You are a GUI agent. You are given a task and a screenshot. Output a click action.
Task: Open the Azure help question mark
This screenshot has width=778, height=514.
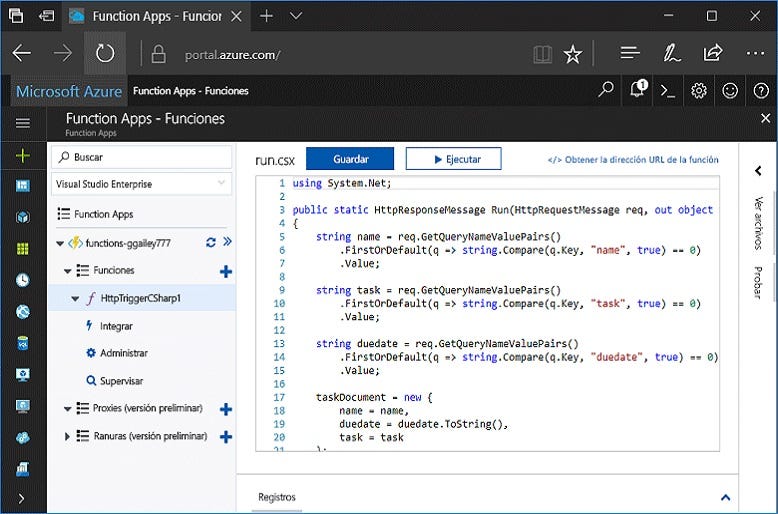[x=761, y=91]
